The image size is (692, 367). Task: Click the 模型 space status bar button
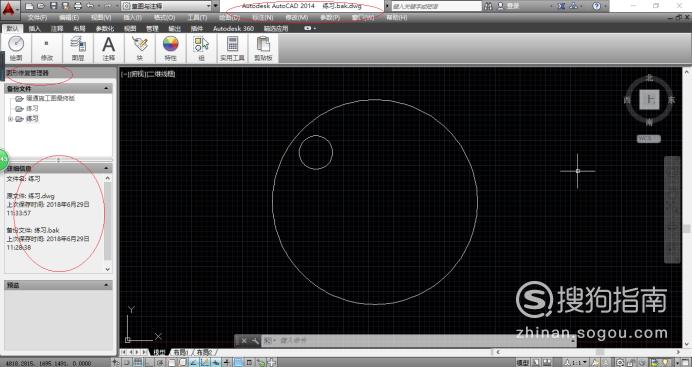[523, 363]
